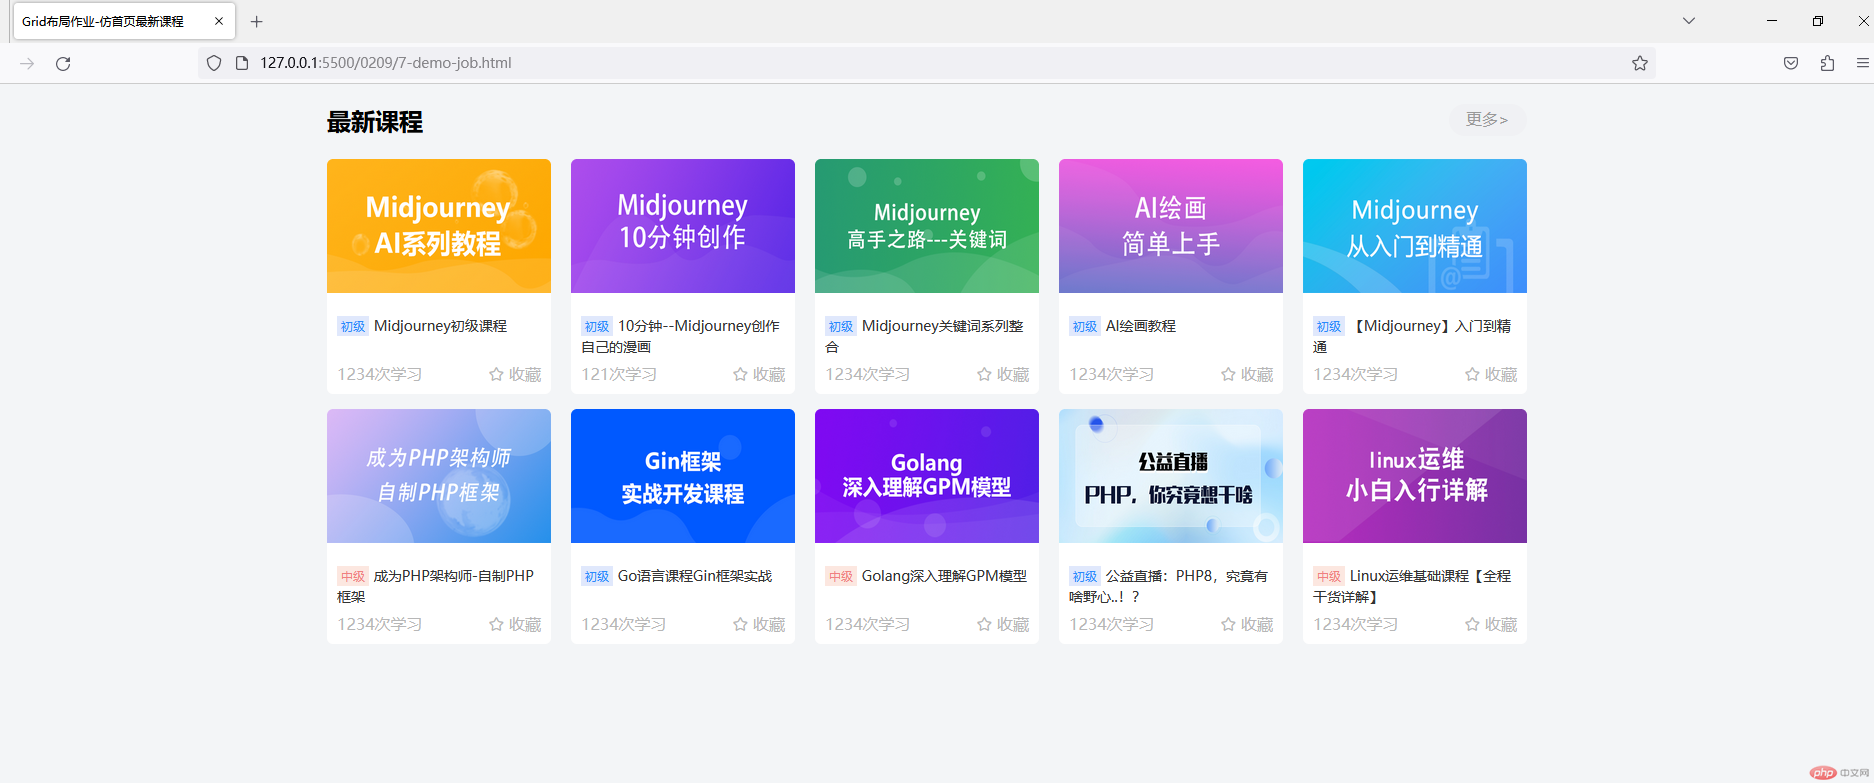Click the 中级 tag on Golang course
Image resolution: width=1874 pixels, height=783 pixels.
tap(841, 576)
